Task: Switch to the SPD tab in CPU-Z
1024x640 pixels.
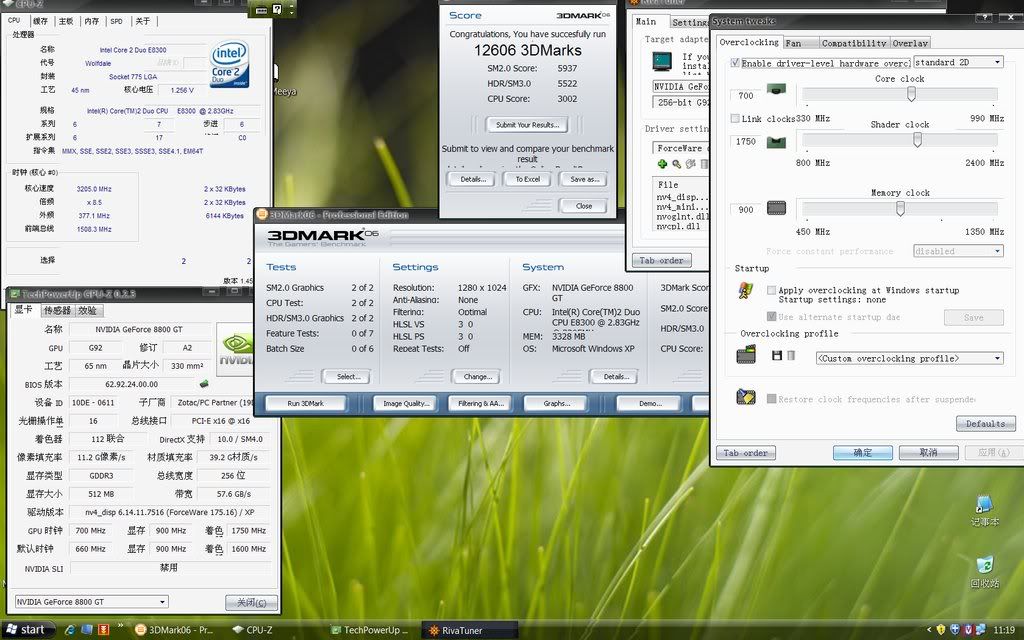Action: [116, 21]
